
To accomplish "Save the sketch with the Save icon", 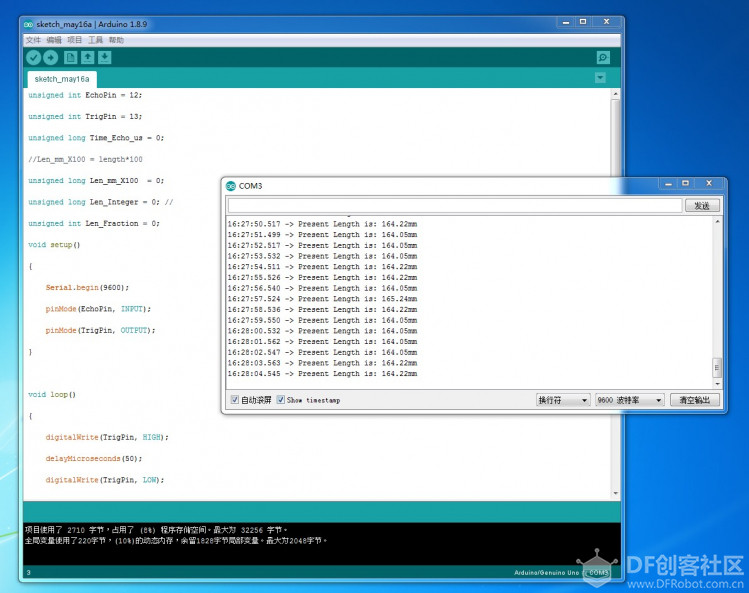I will (105, 58).
